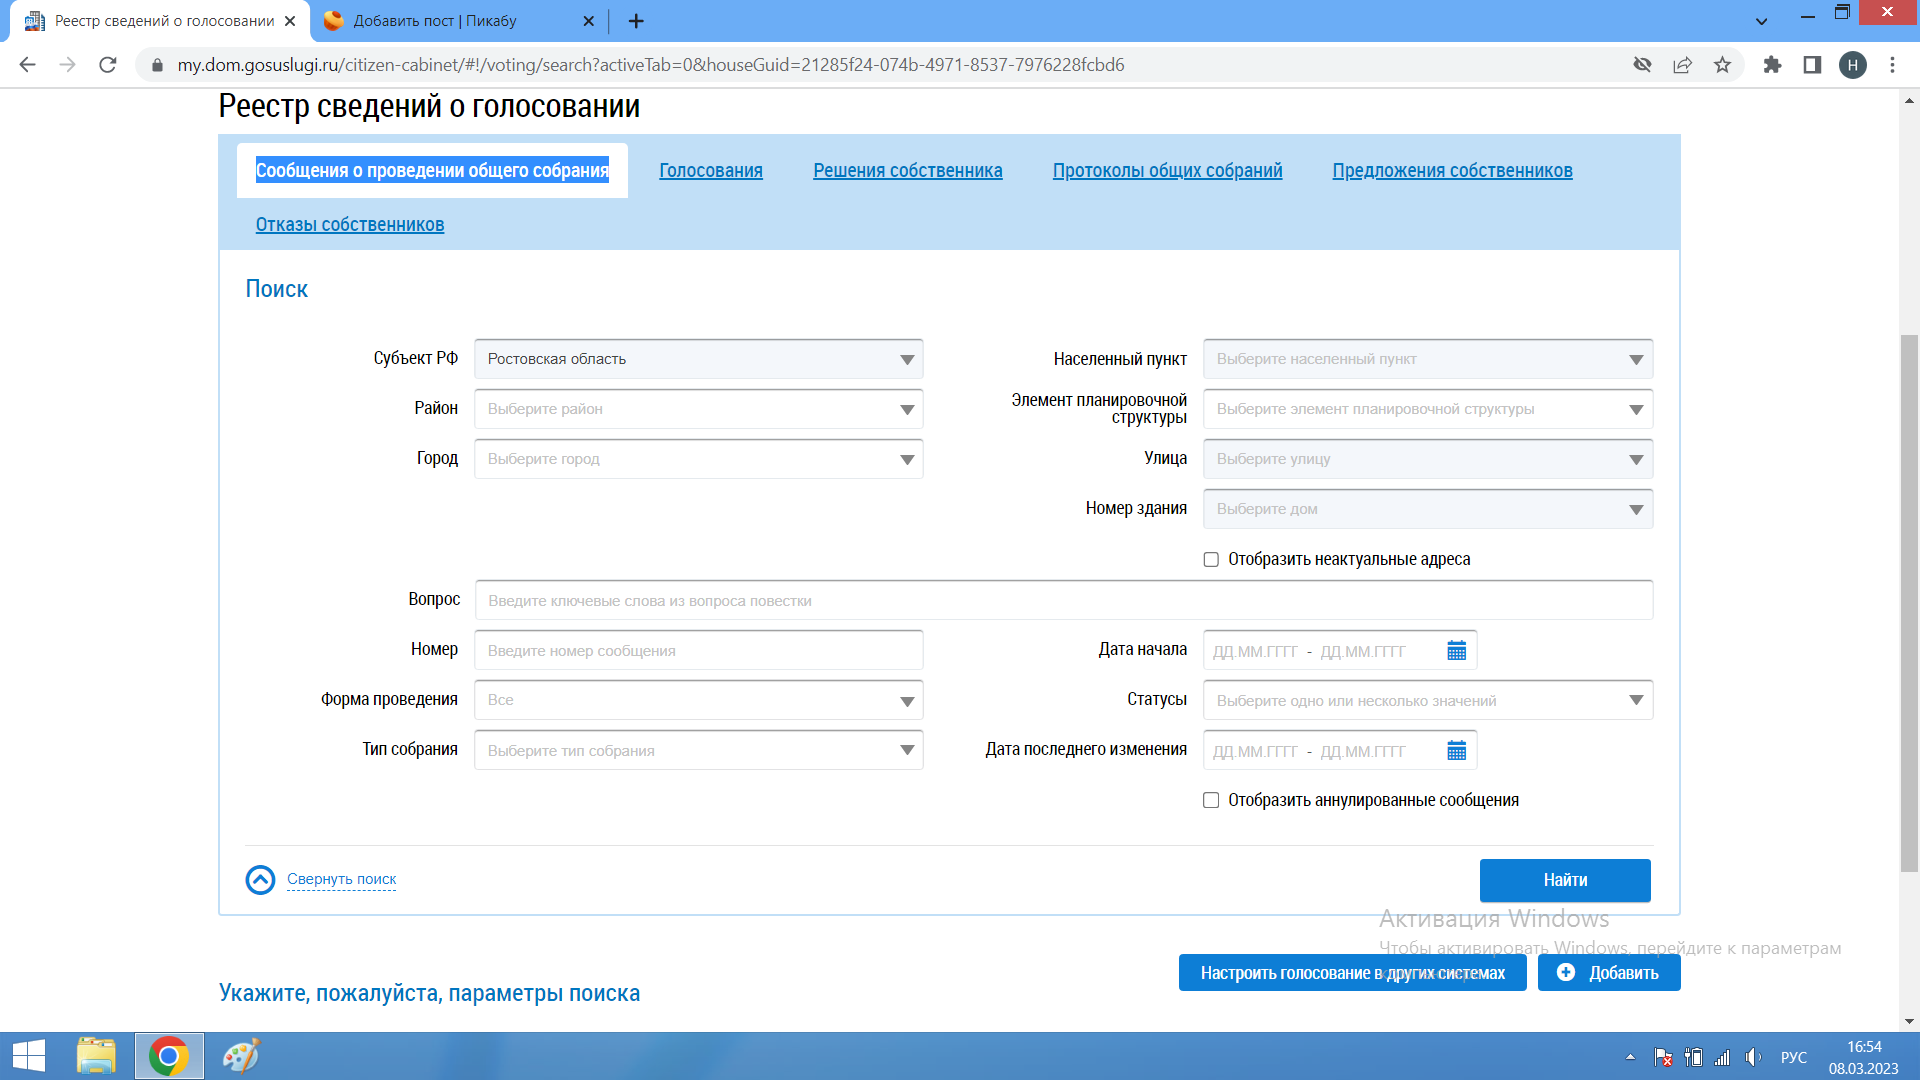
Task: Switch to Решения собственника tab
Action: (908, 171)
